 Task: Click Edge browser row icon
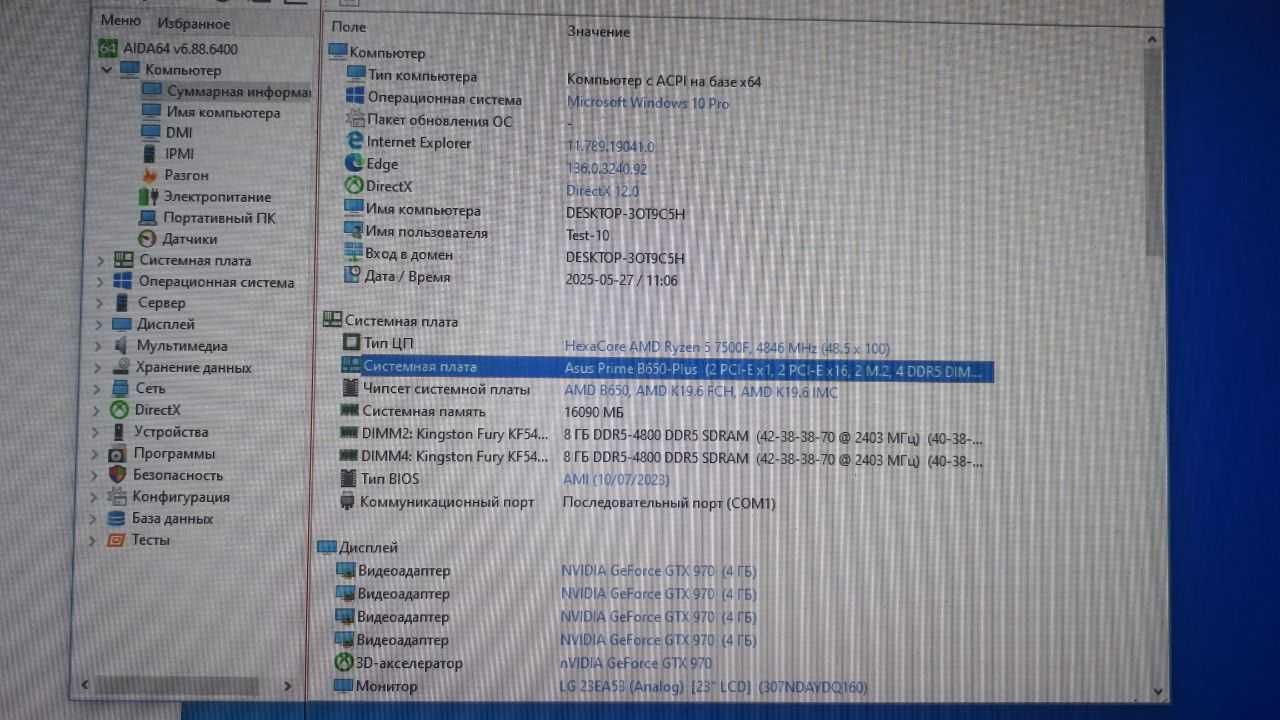[354, 164]
